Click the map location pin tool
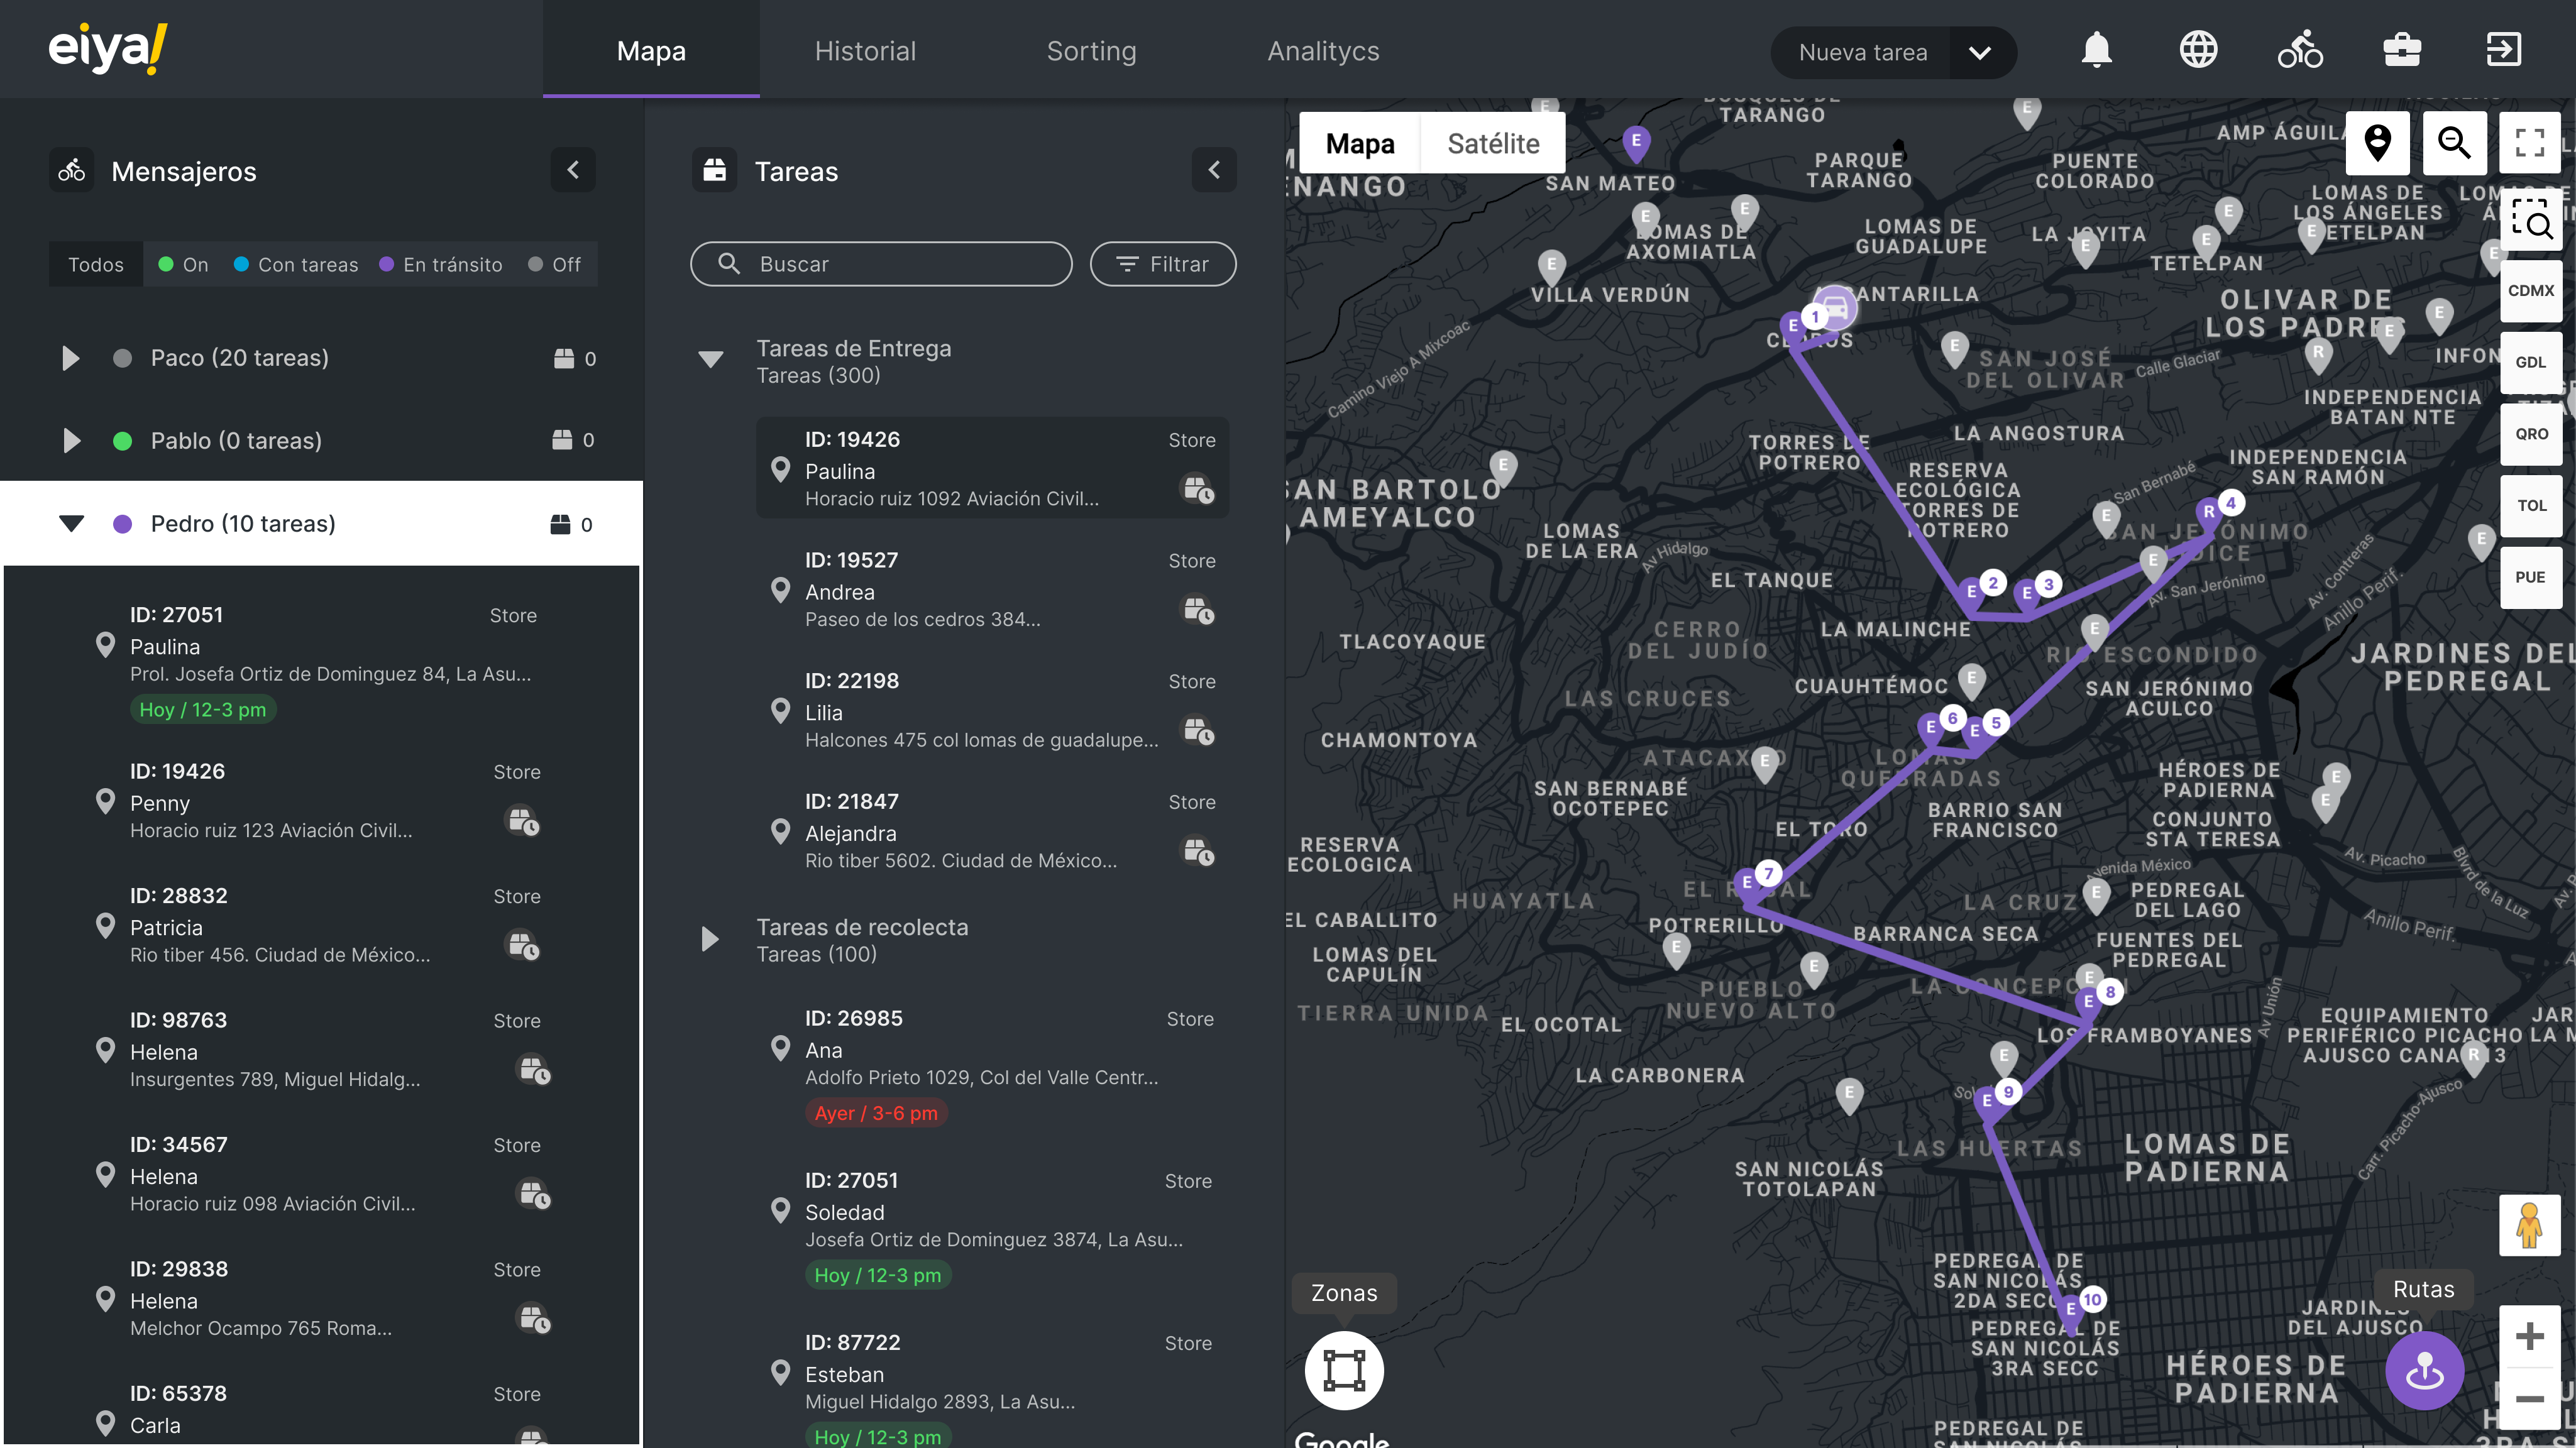2576x1448 pixels. 2377,143
